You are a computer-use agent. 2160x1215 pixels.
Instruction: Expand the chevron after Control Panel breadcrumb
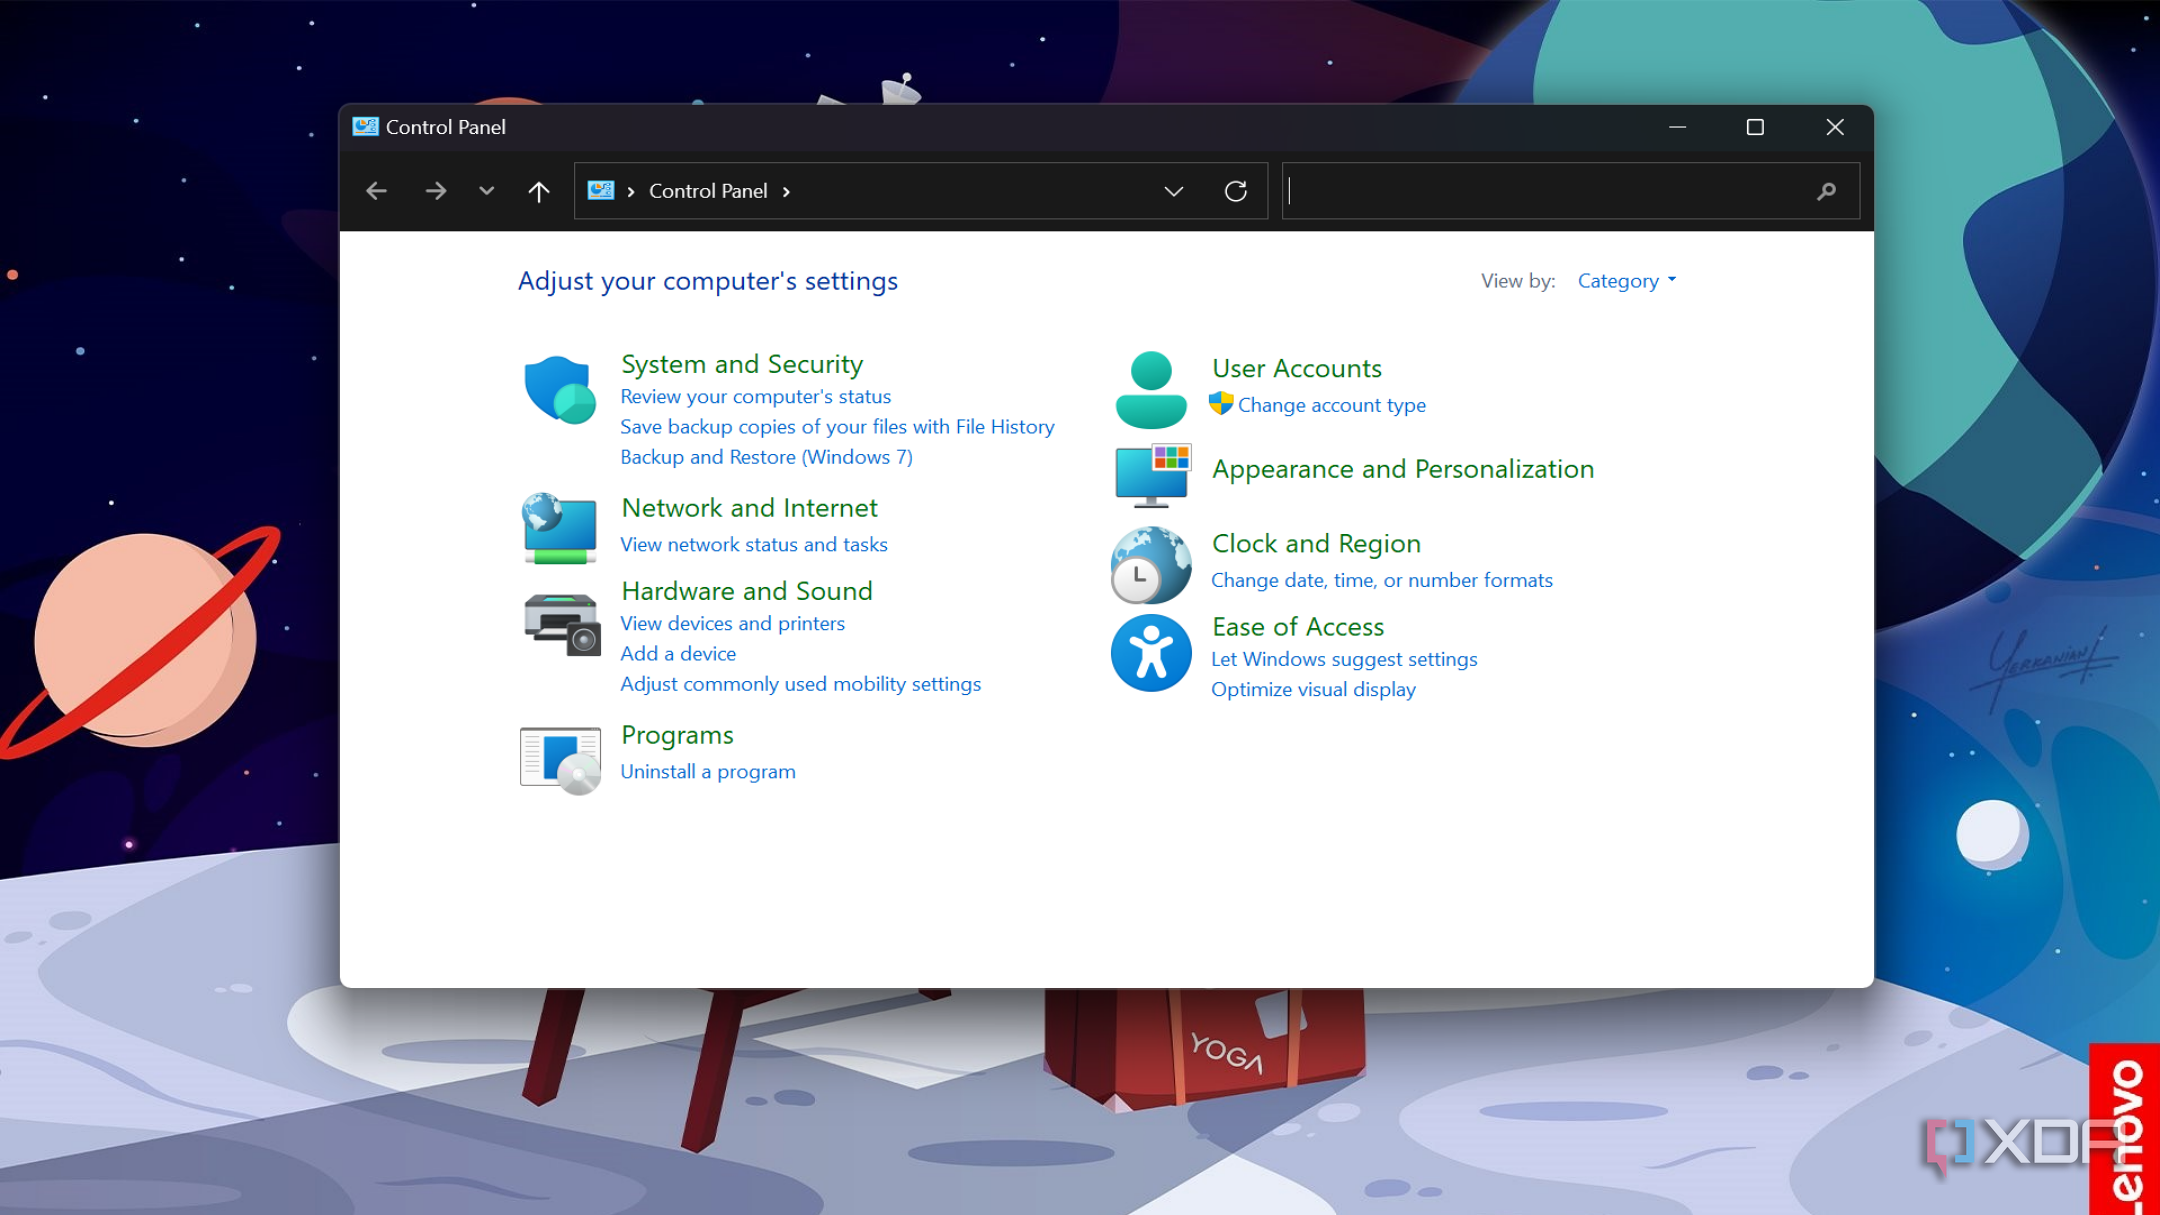coord(787,191)
